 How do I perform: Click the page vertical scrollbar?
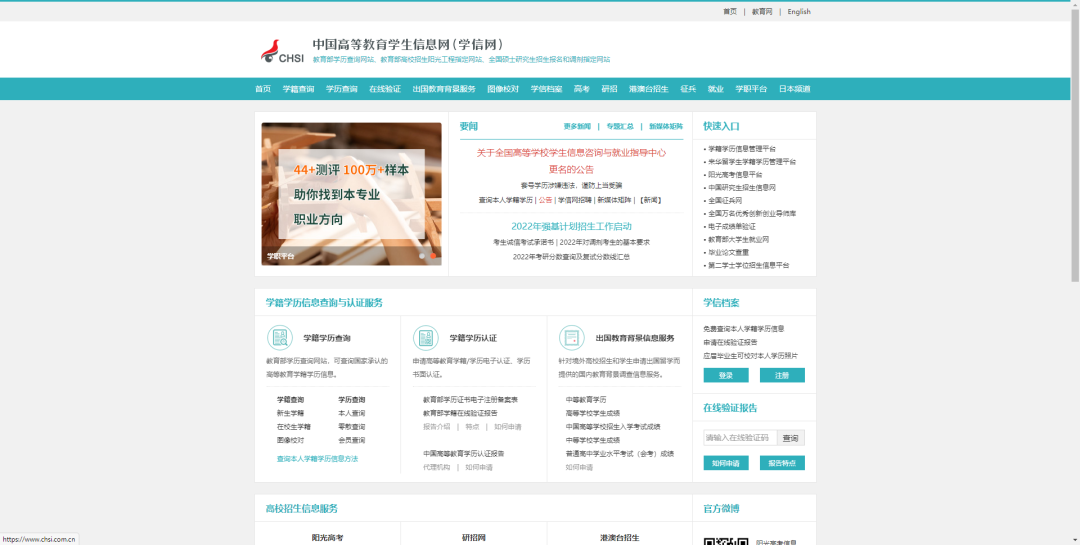pos(1075,144)
